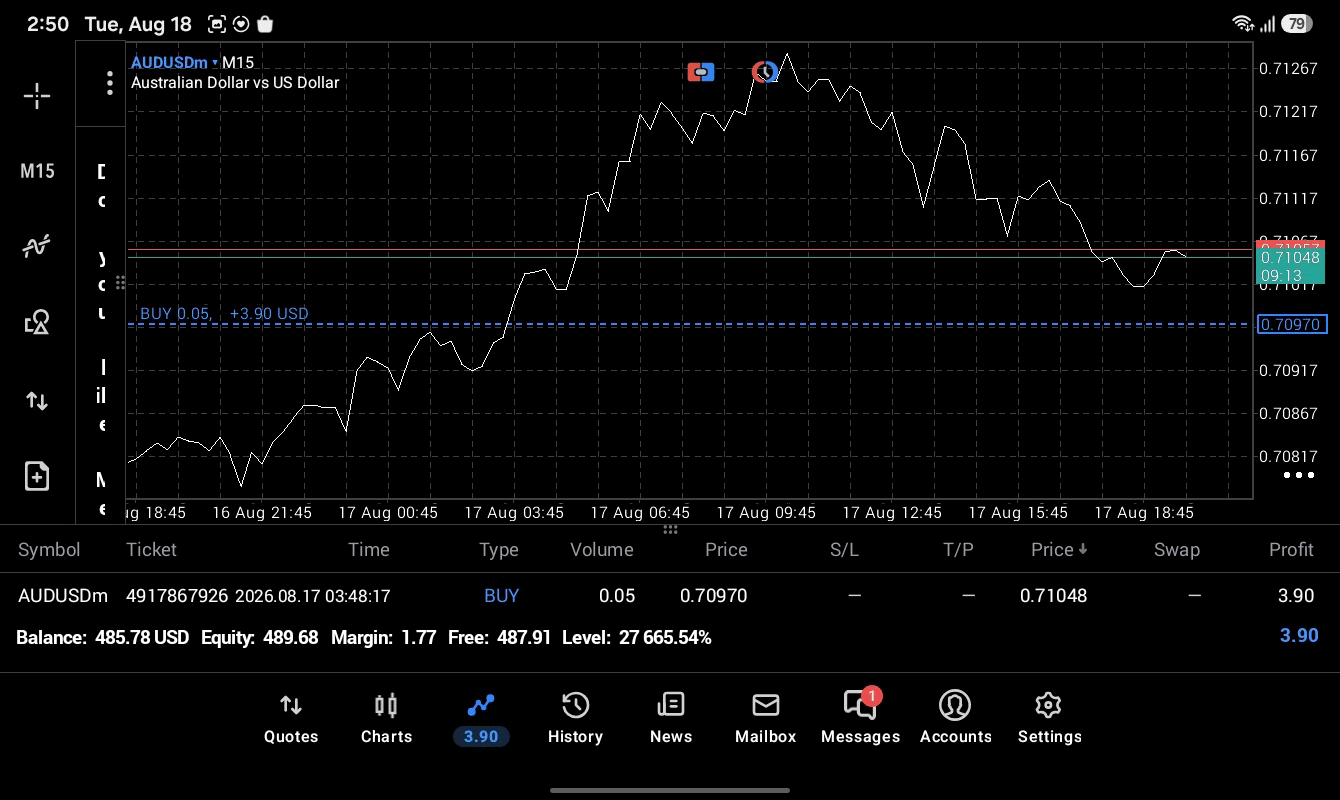Open the Accounts tab
This screenshot has width=1340, height=800.
point(955,719)
